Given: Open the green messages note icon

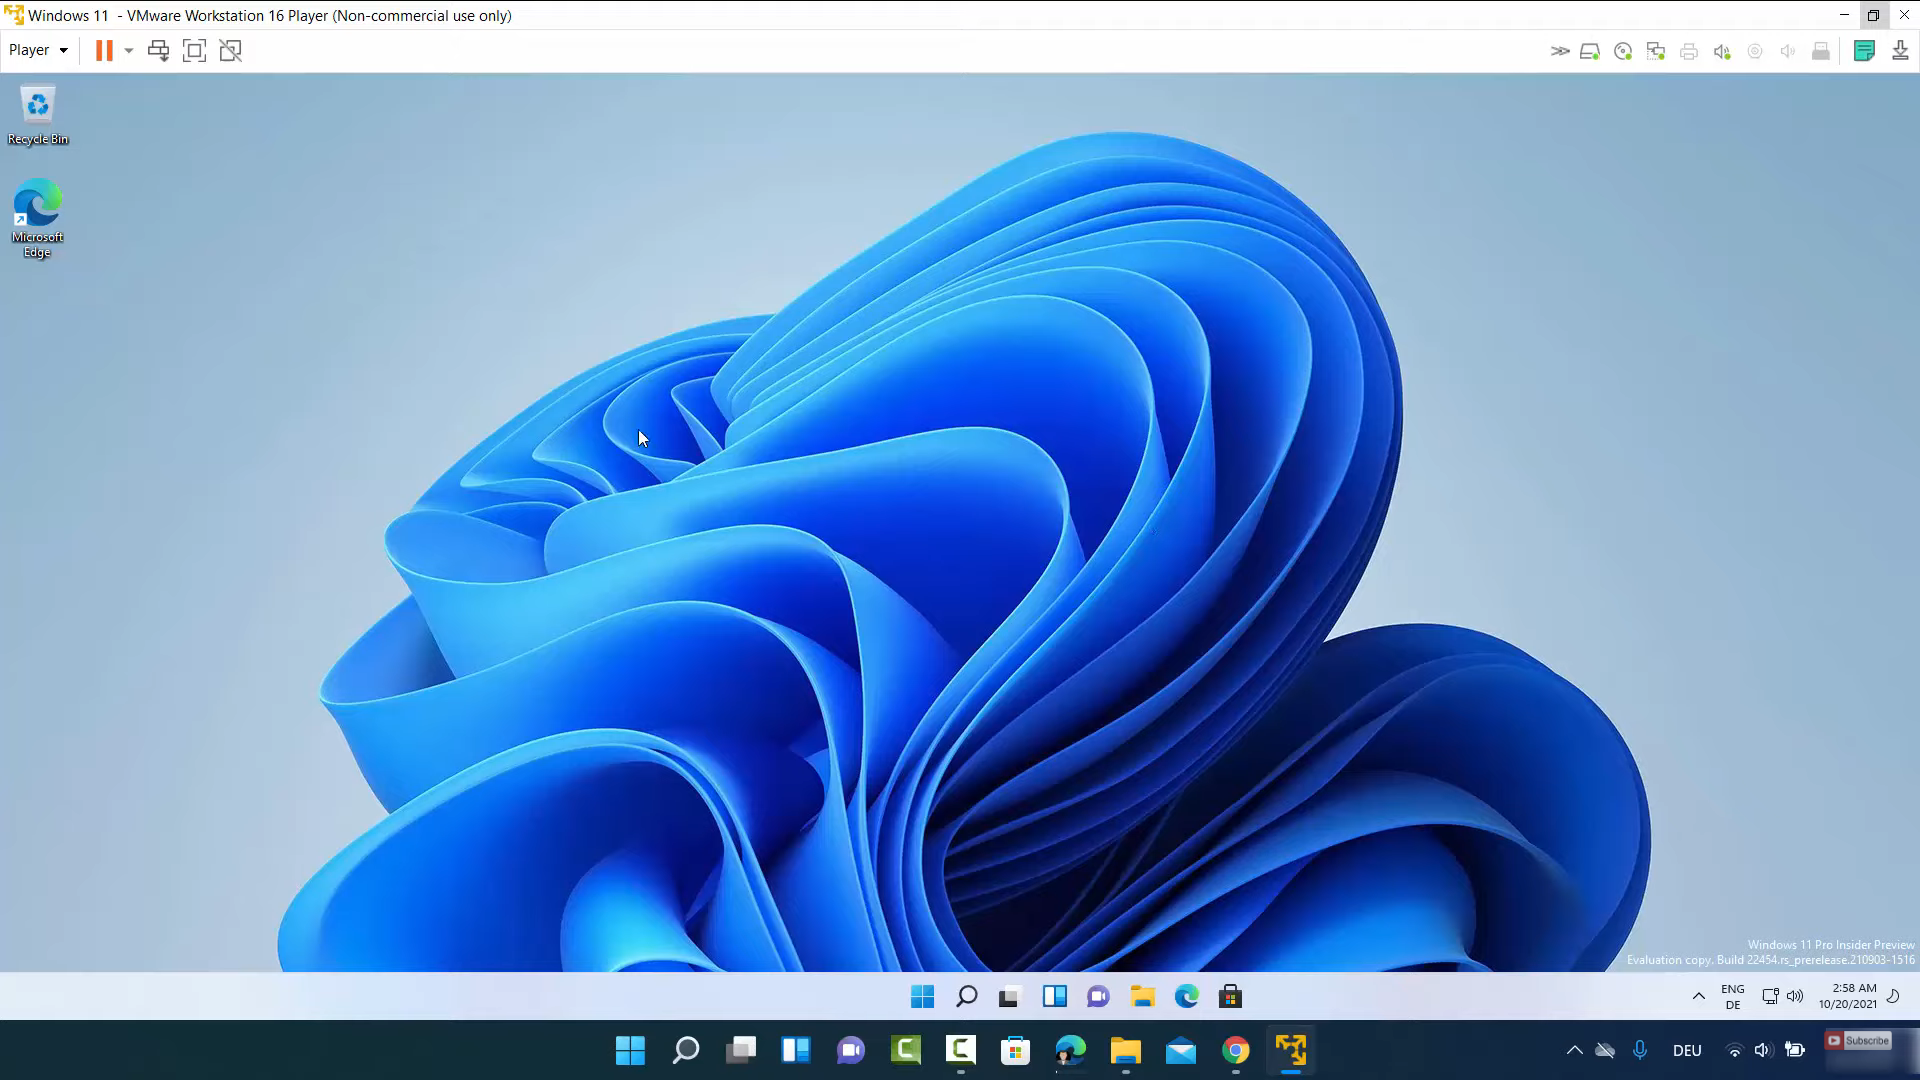Looking at the screenshot, I should click(x=1864, y=51).
